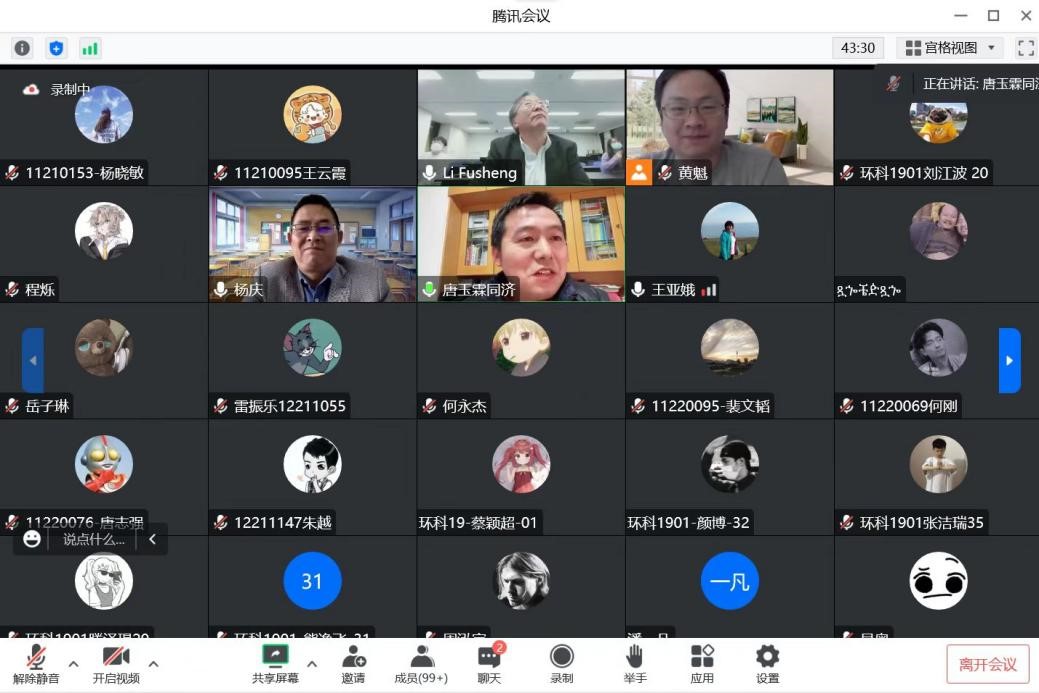Go to next page of participants
Screen dimensions: 1039x693
1009,360
